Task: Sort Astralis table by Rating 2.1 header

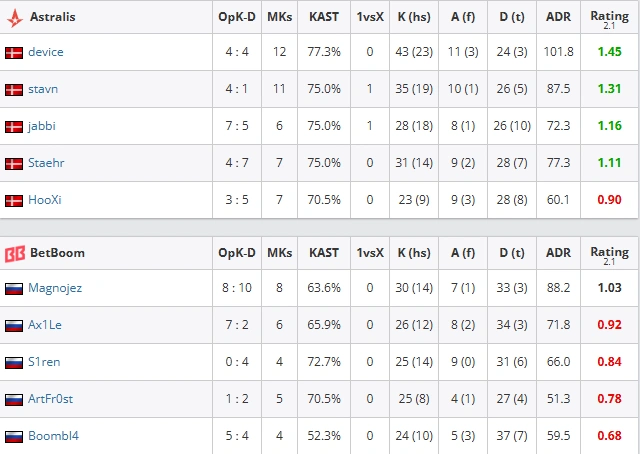Action: tap(609, 19)
